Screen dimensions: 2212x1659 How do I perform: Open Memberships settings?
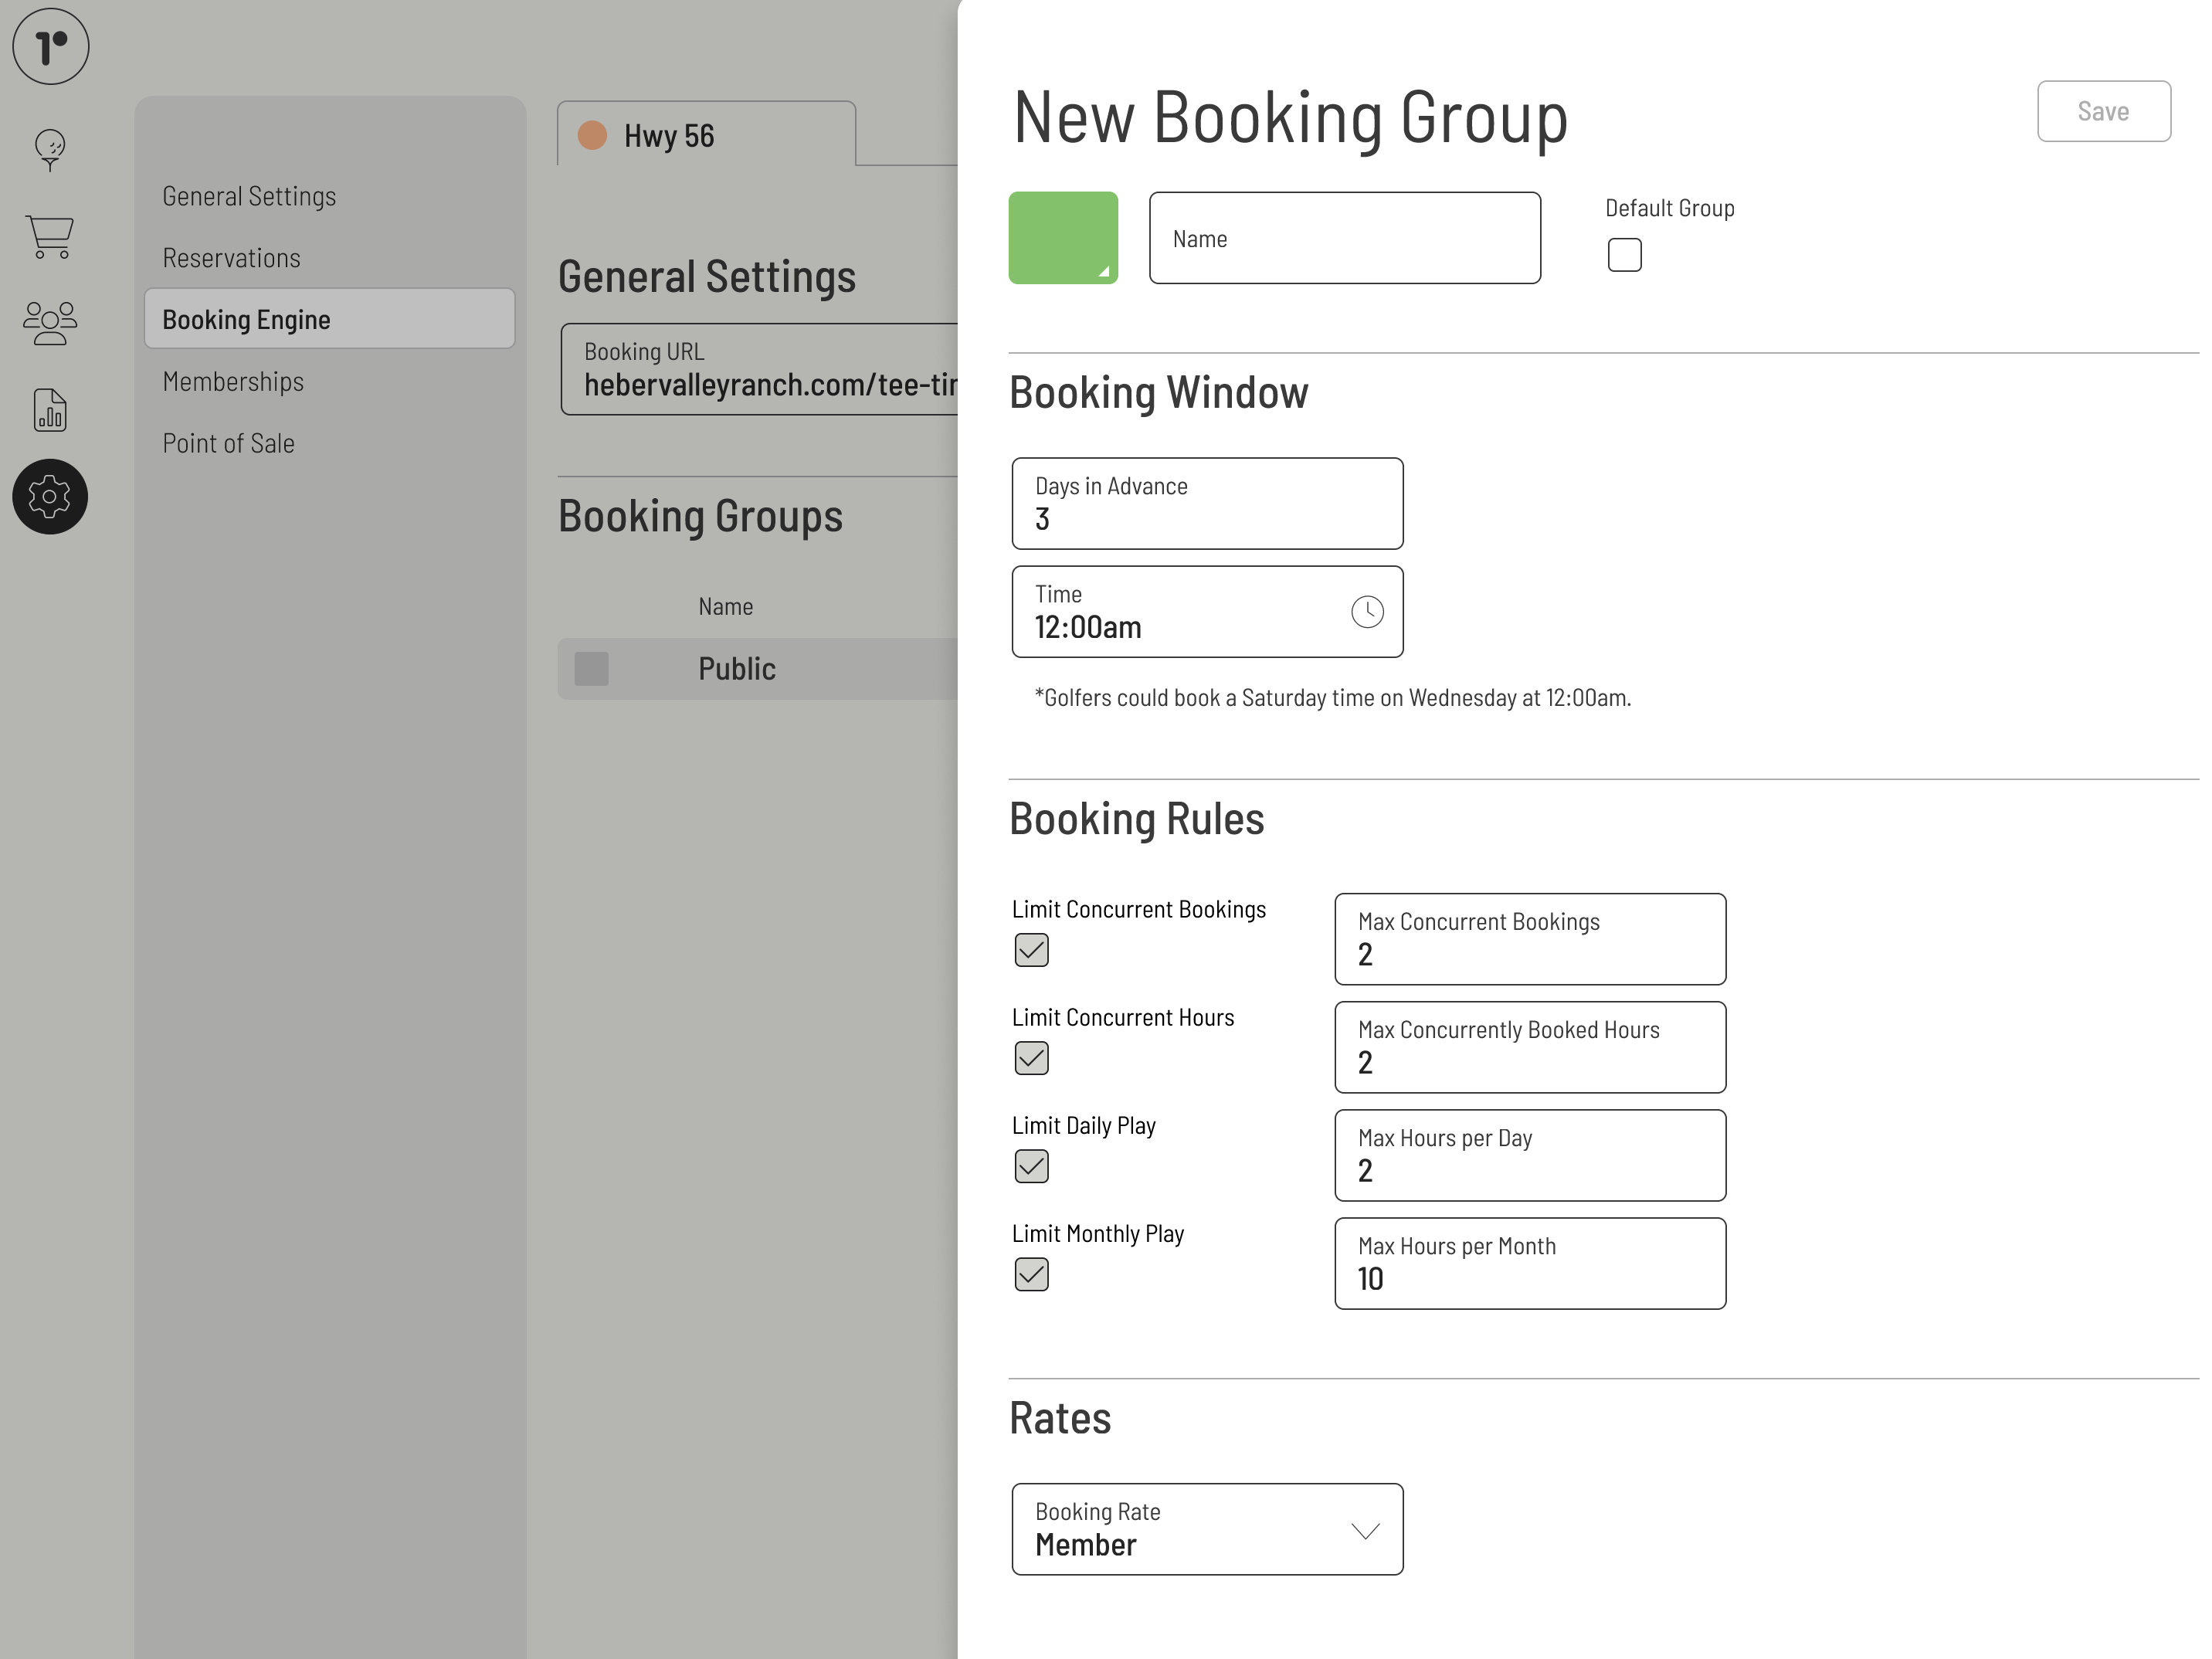click(x=233, y=381)
